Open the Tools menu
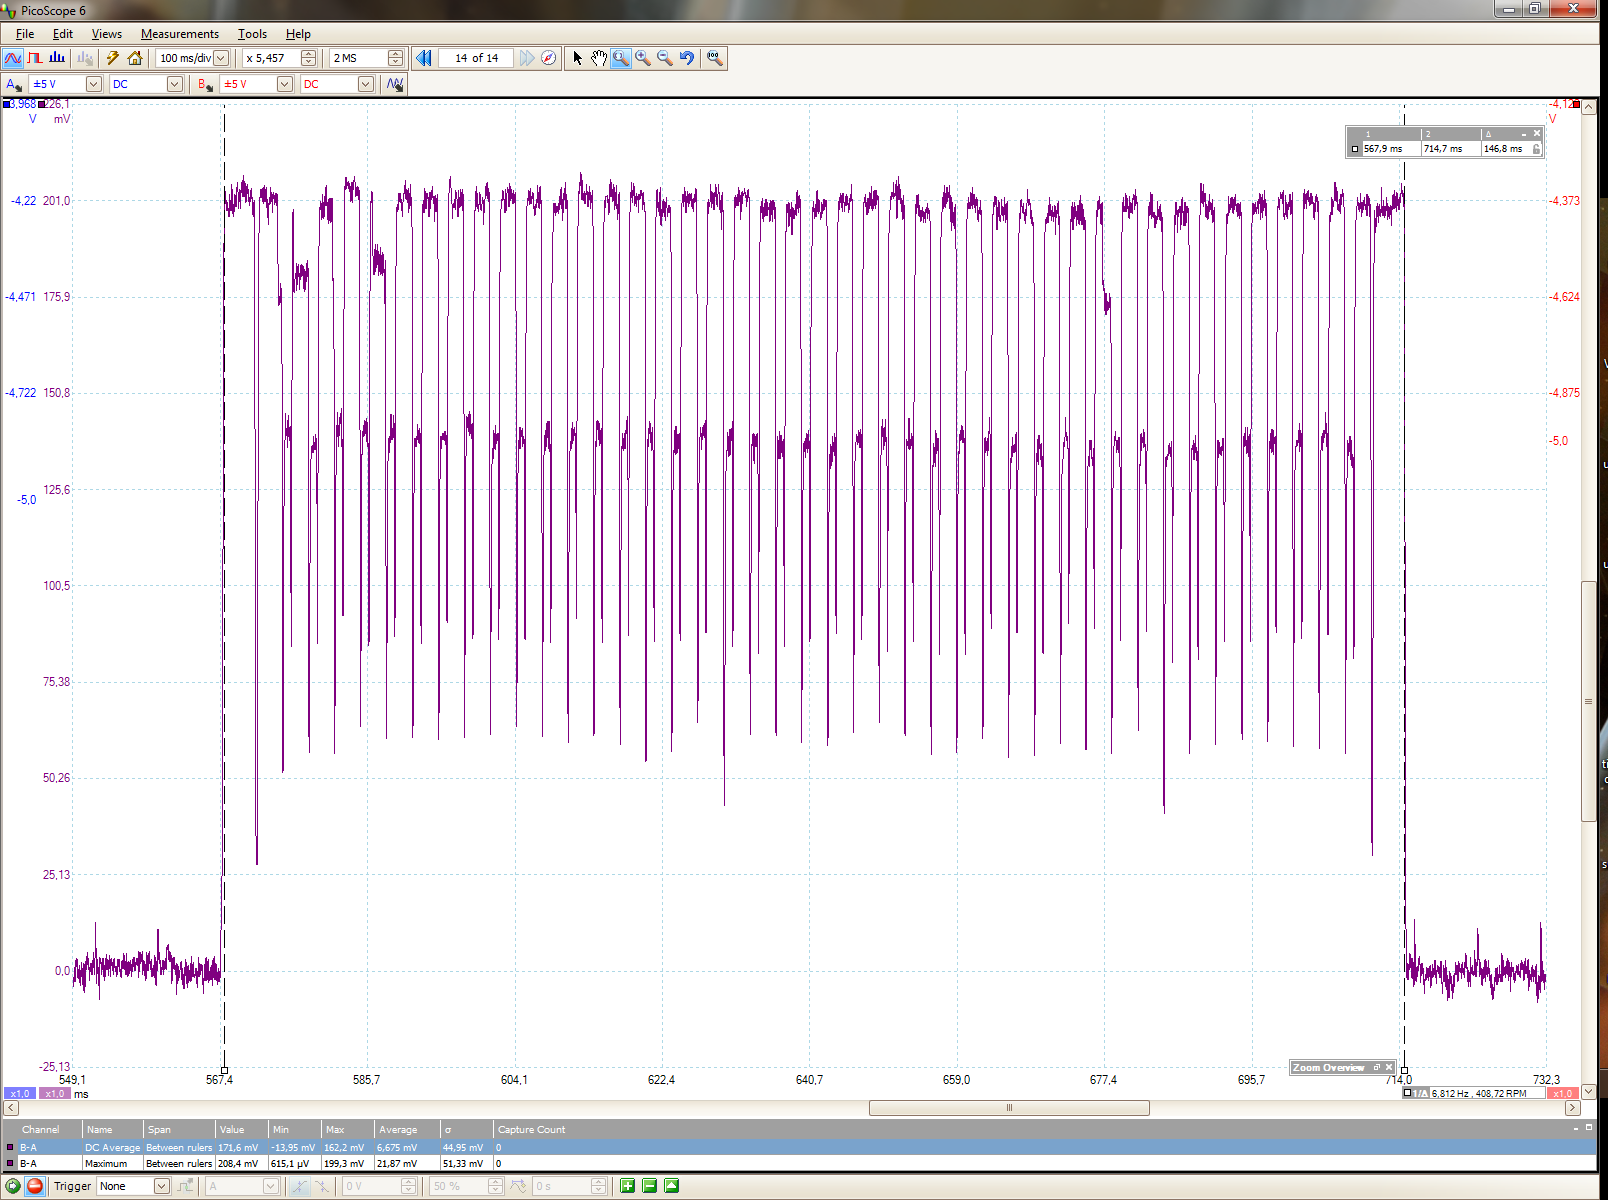 click(x=252, y=34)
